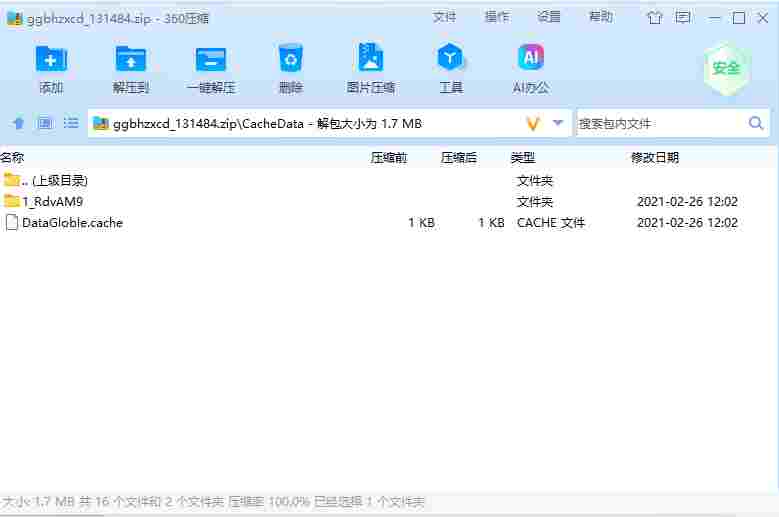
Task: Switch to list view mode
Action: point(71,123)
